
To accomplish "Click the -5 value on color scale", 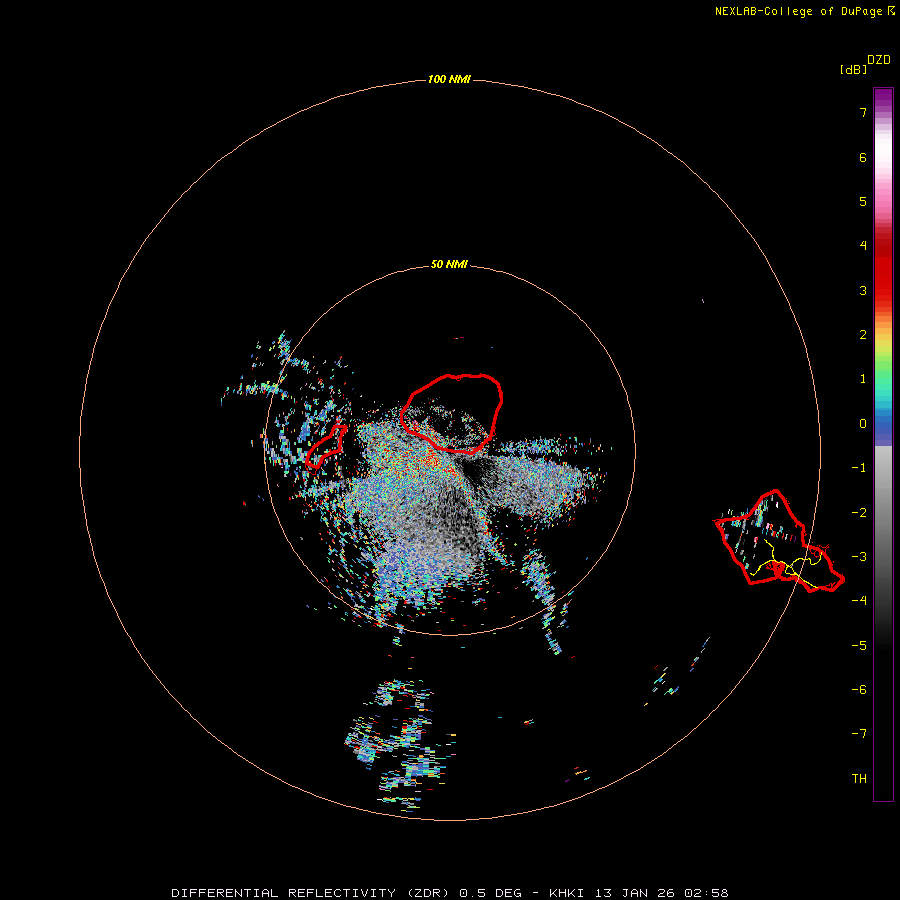I will (859, 646).
